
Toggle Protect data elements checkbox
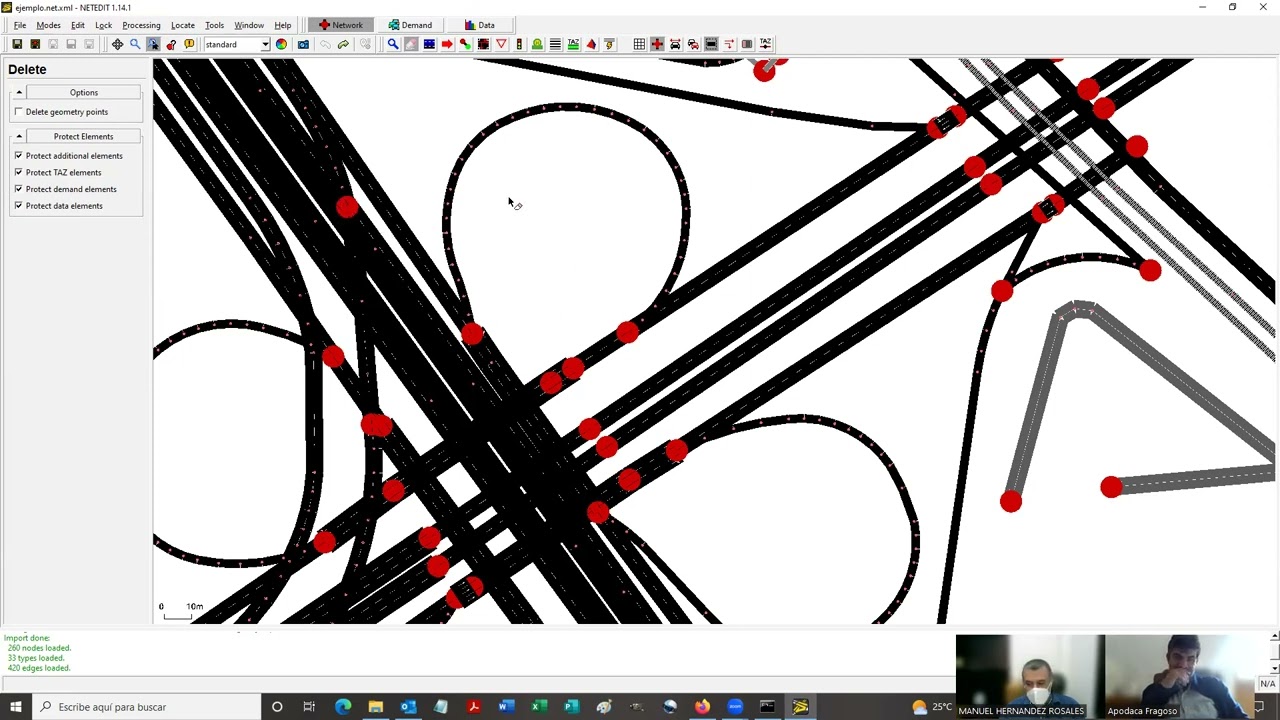(18, 206)
